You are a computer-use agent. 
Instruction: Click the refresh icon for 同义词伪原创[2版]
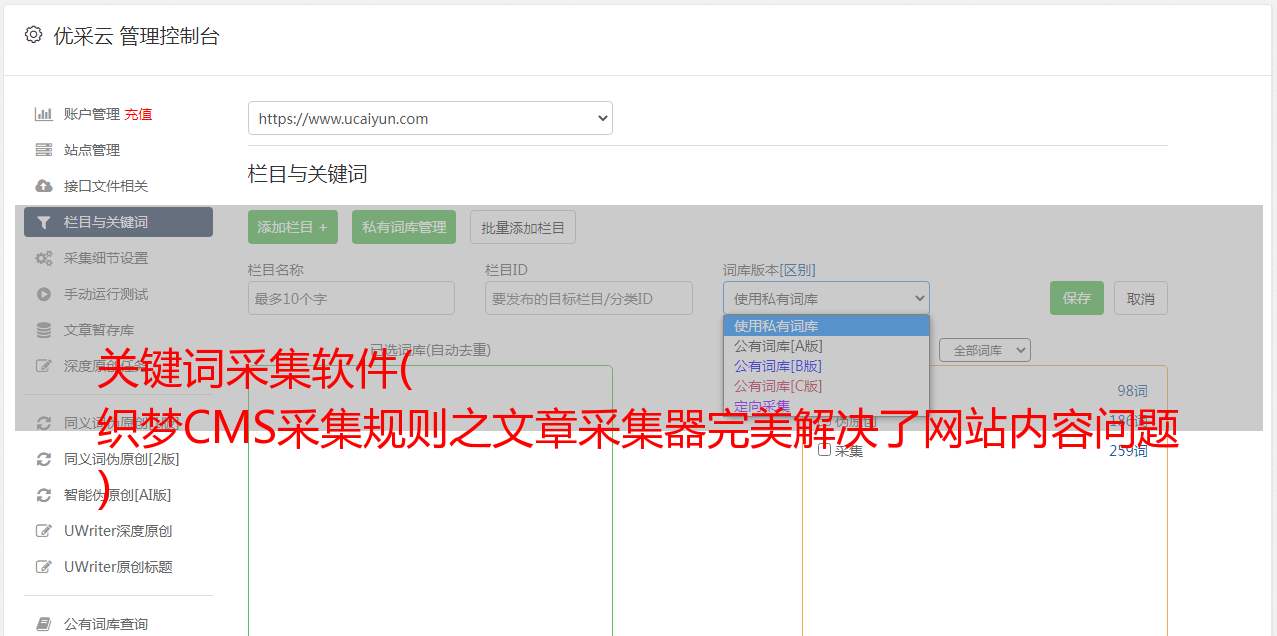(x=44, y=459)
